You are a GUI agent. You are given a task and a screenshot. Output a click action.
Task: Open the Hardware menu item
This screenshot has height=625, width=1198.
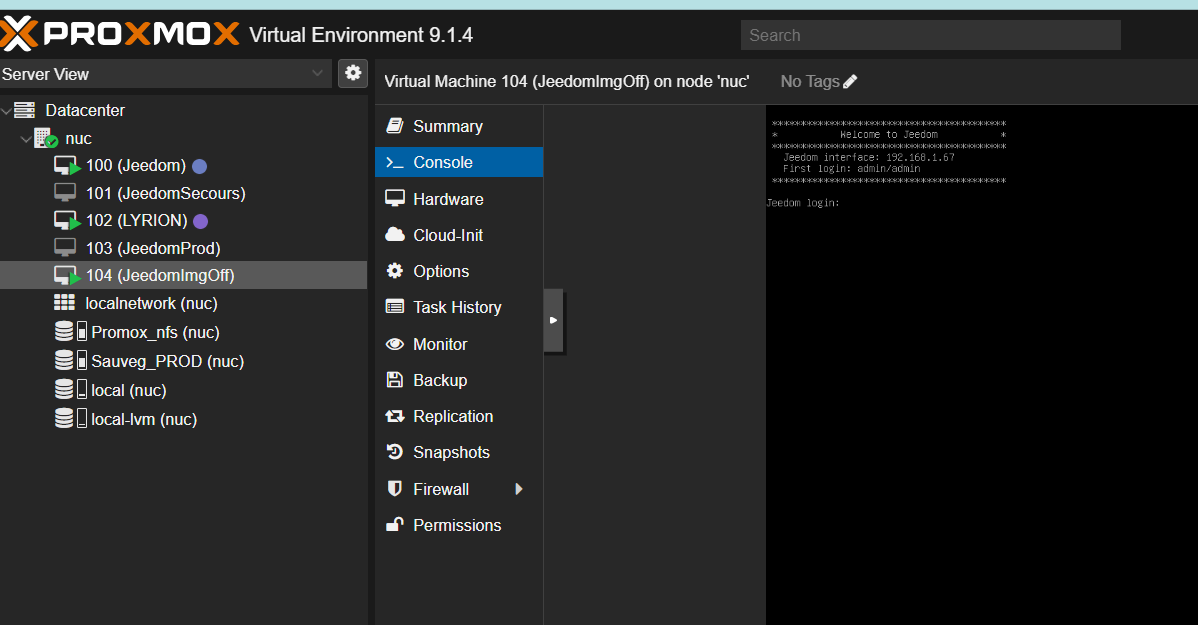click(448, 199)
